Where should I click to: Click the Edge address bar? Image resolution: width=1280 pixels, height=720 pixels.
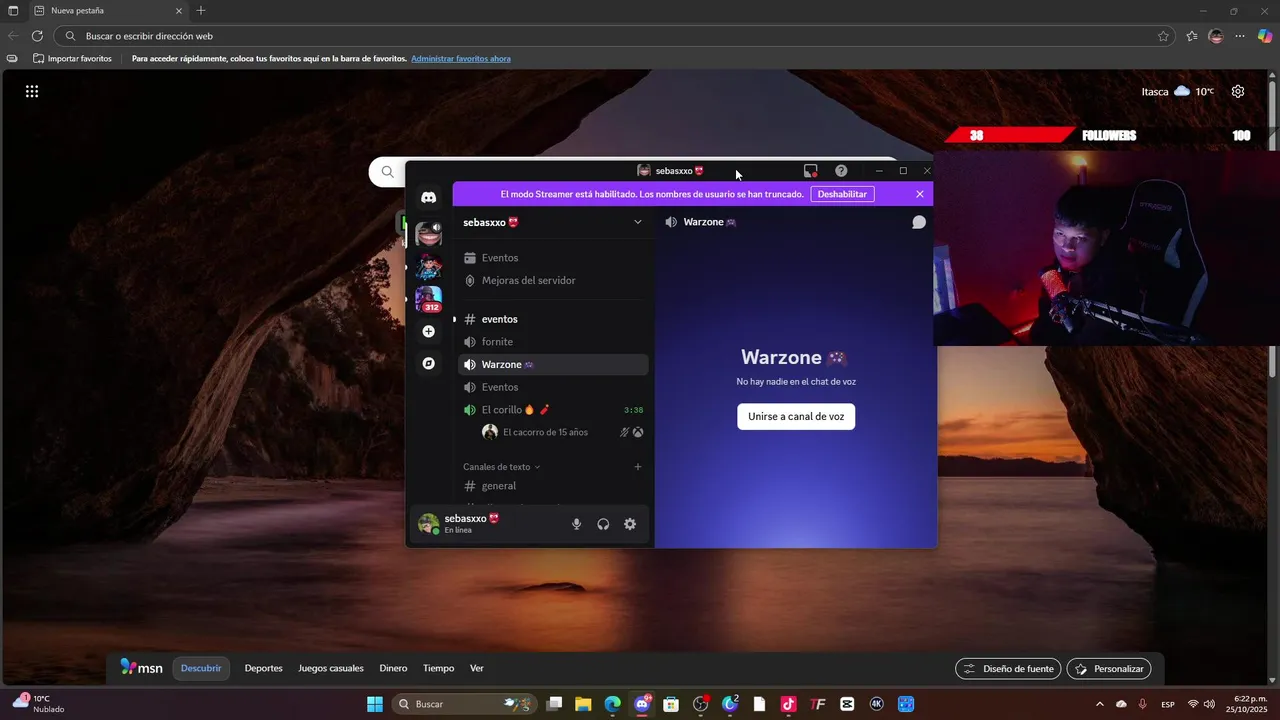[615, 36]
